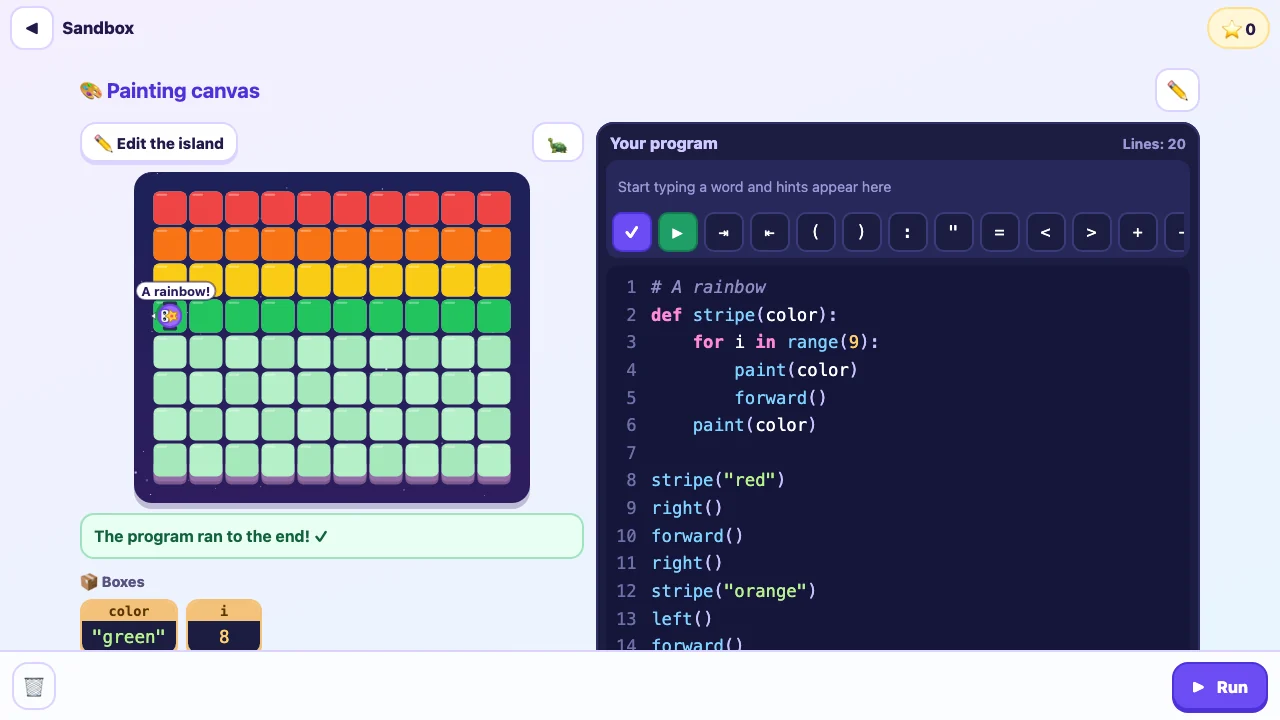The height and width of the screenshot is (720, 1280).
Task: Open the star score counter
Action: (1238, 29)
